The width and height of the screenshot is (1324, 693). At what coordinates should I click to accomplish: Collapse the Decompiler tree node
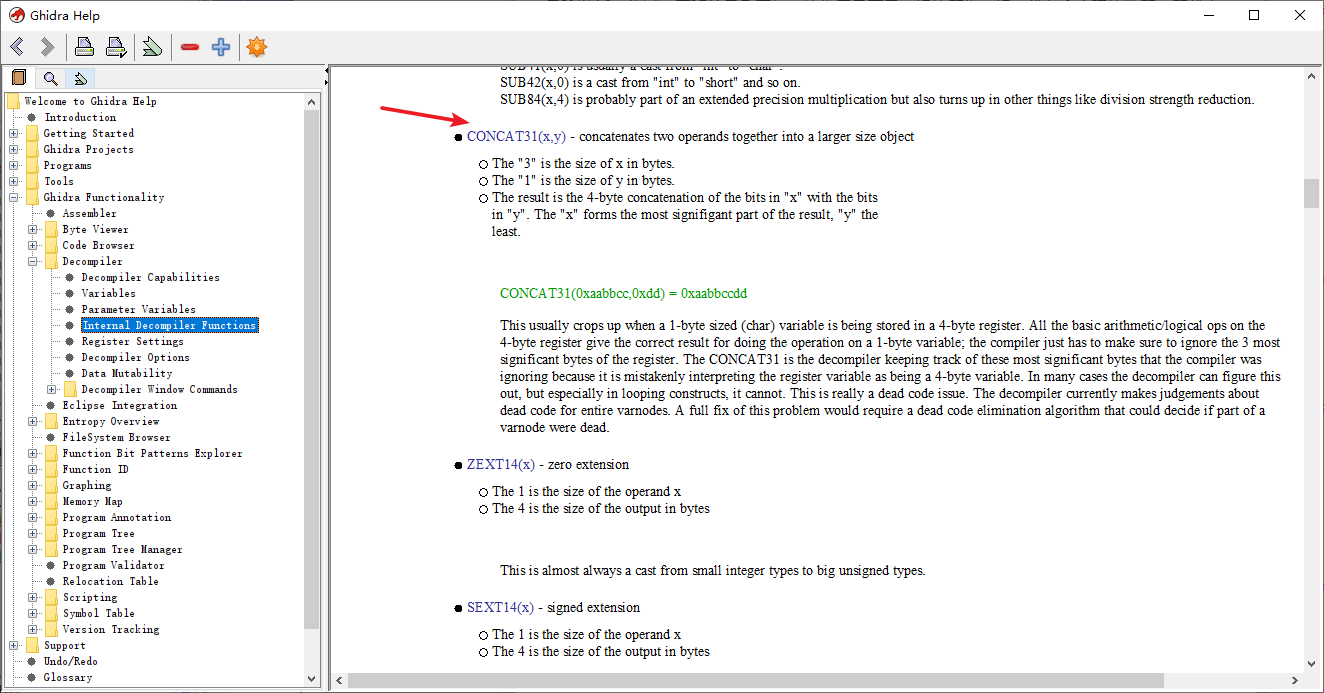click(32, 261)
